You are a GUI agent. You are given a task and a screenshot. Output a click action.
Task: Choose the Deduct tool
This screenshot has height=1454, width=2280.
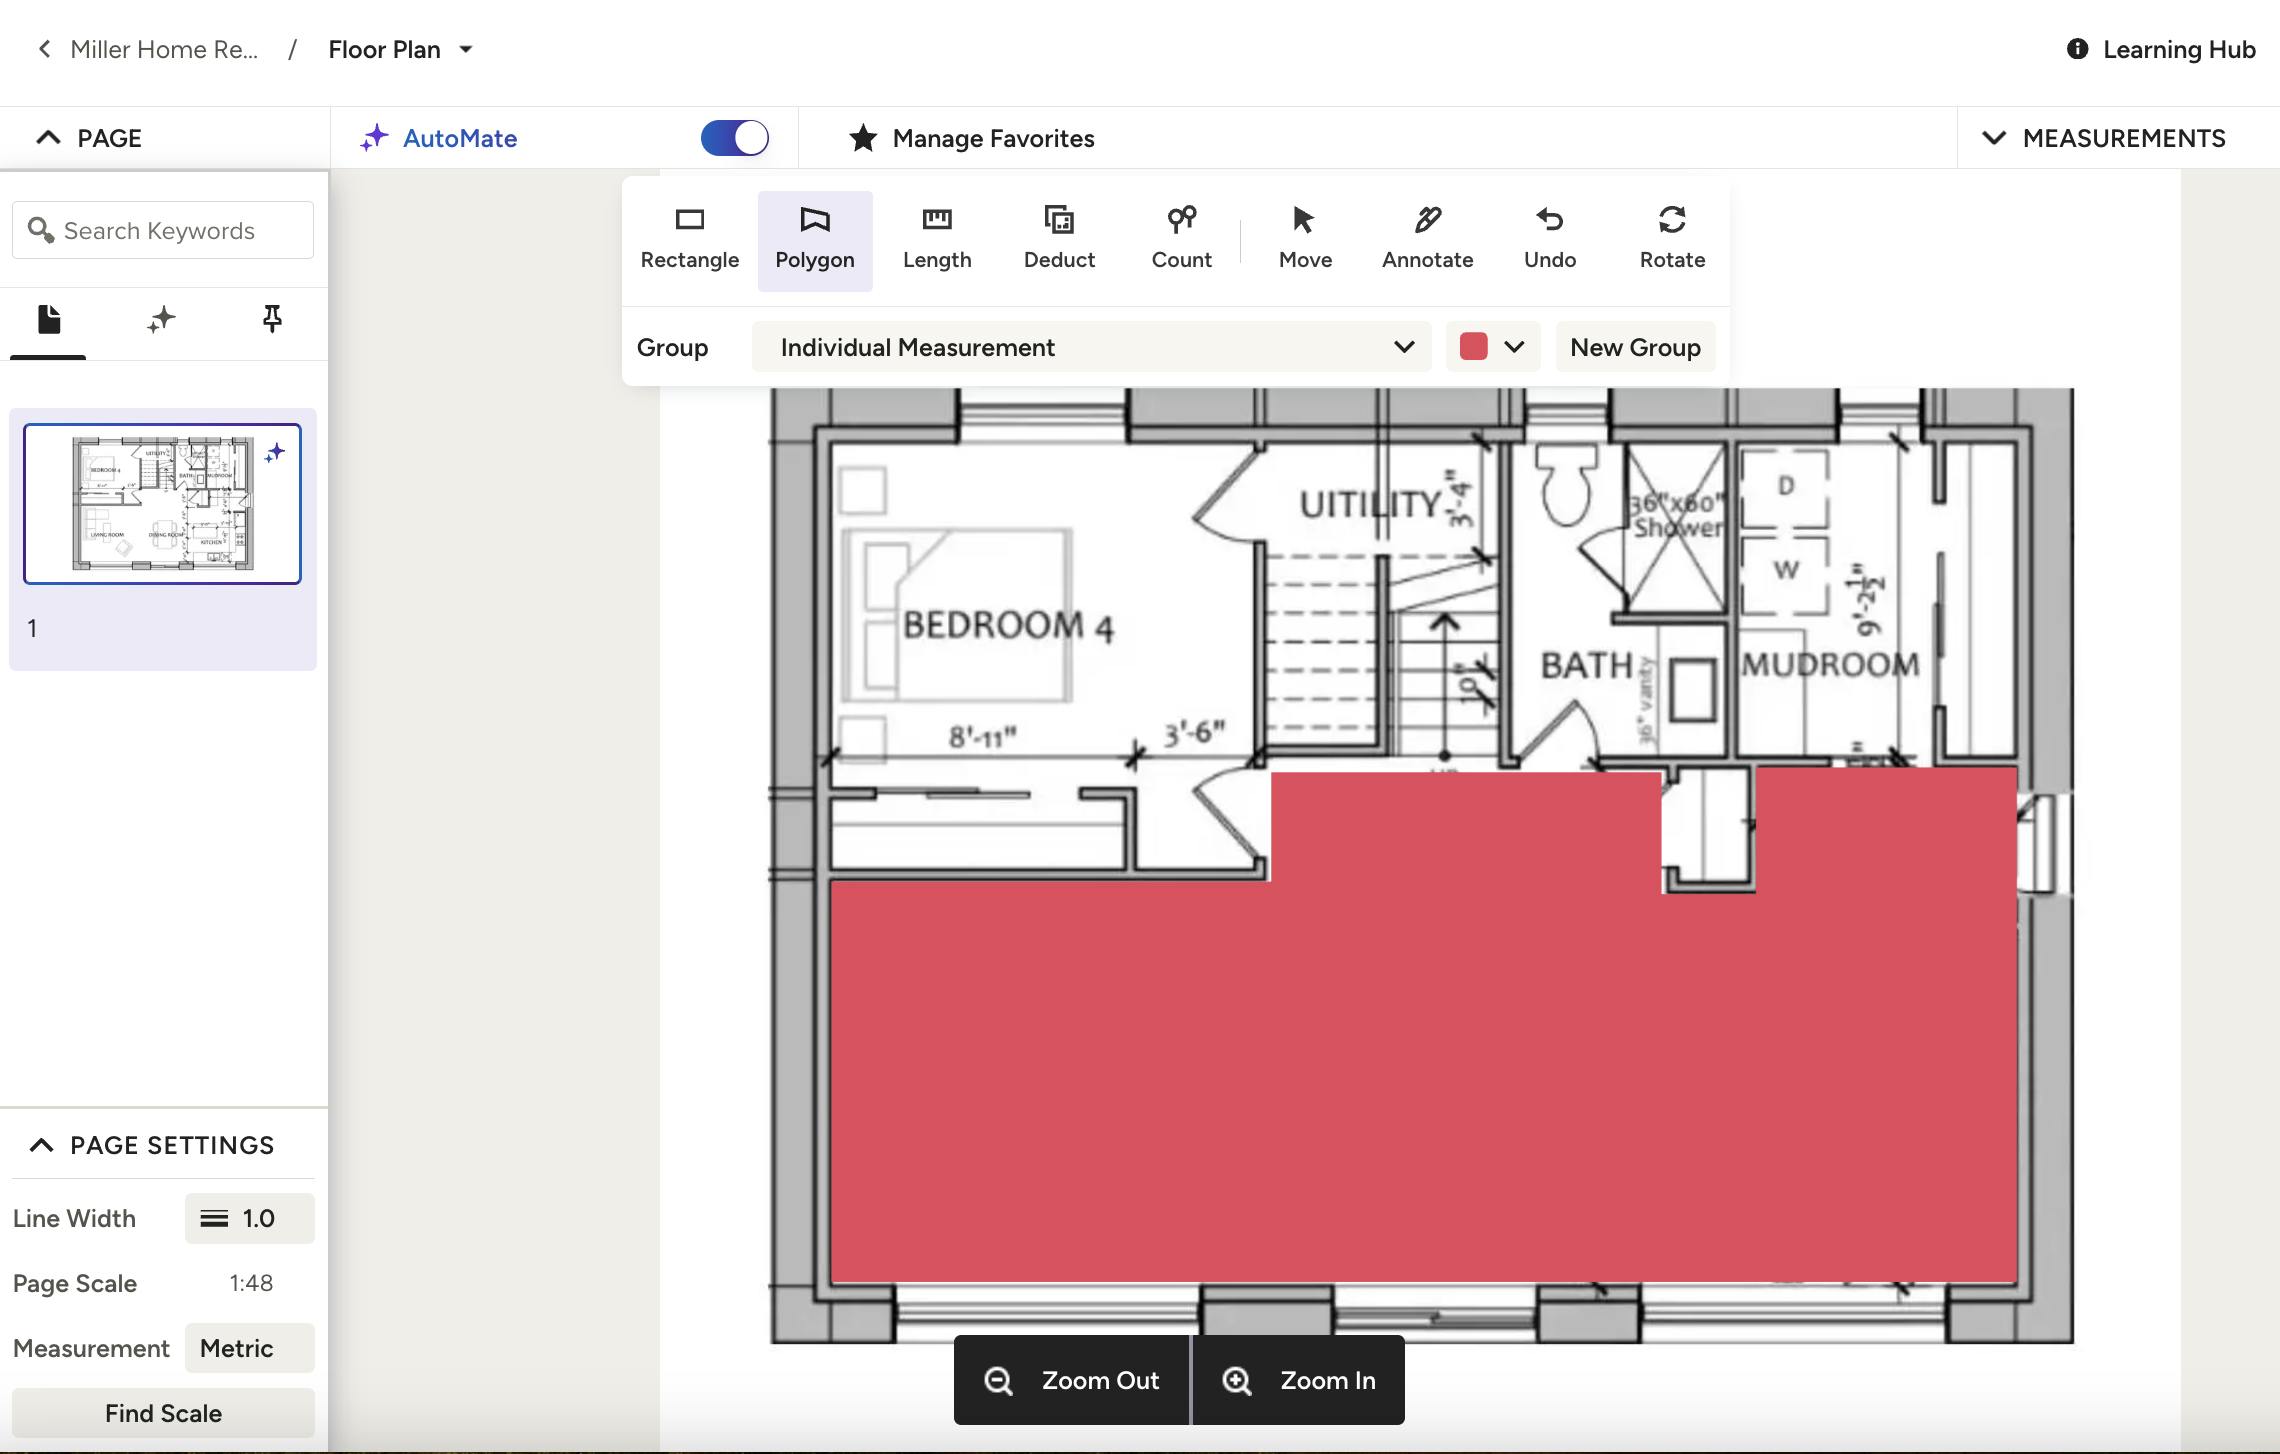1059,238
